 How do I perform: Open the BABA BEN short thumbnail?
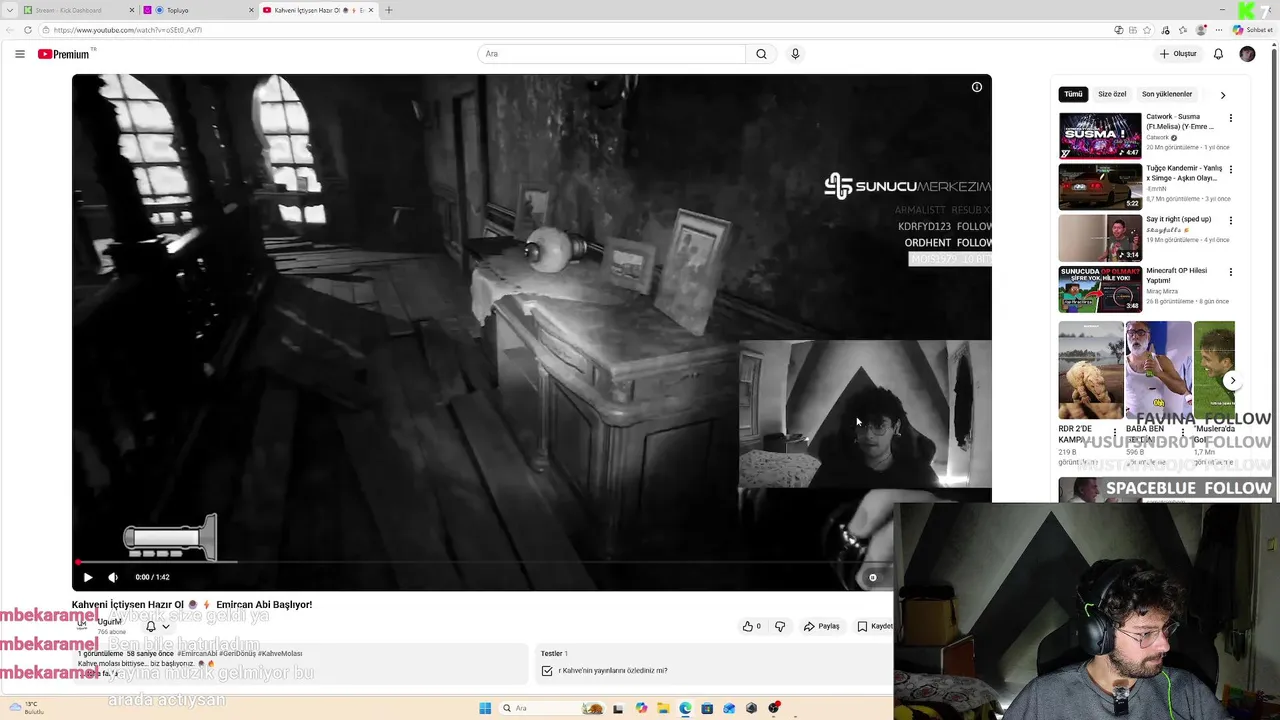click(1158, 370)
